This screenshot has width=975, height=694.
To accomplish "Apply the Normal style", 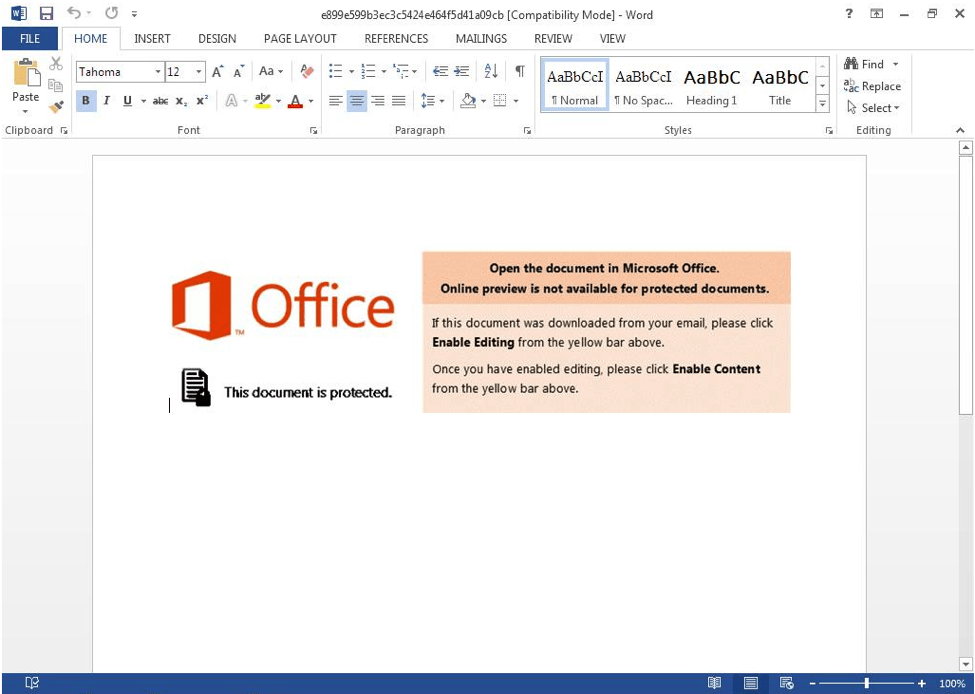I will click(x=575, y=86).
